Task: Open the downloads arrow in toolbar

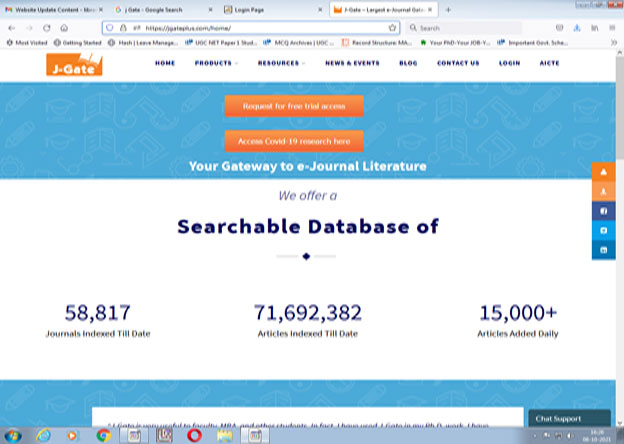Action: pyautogui.click(x=577, y=28)
